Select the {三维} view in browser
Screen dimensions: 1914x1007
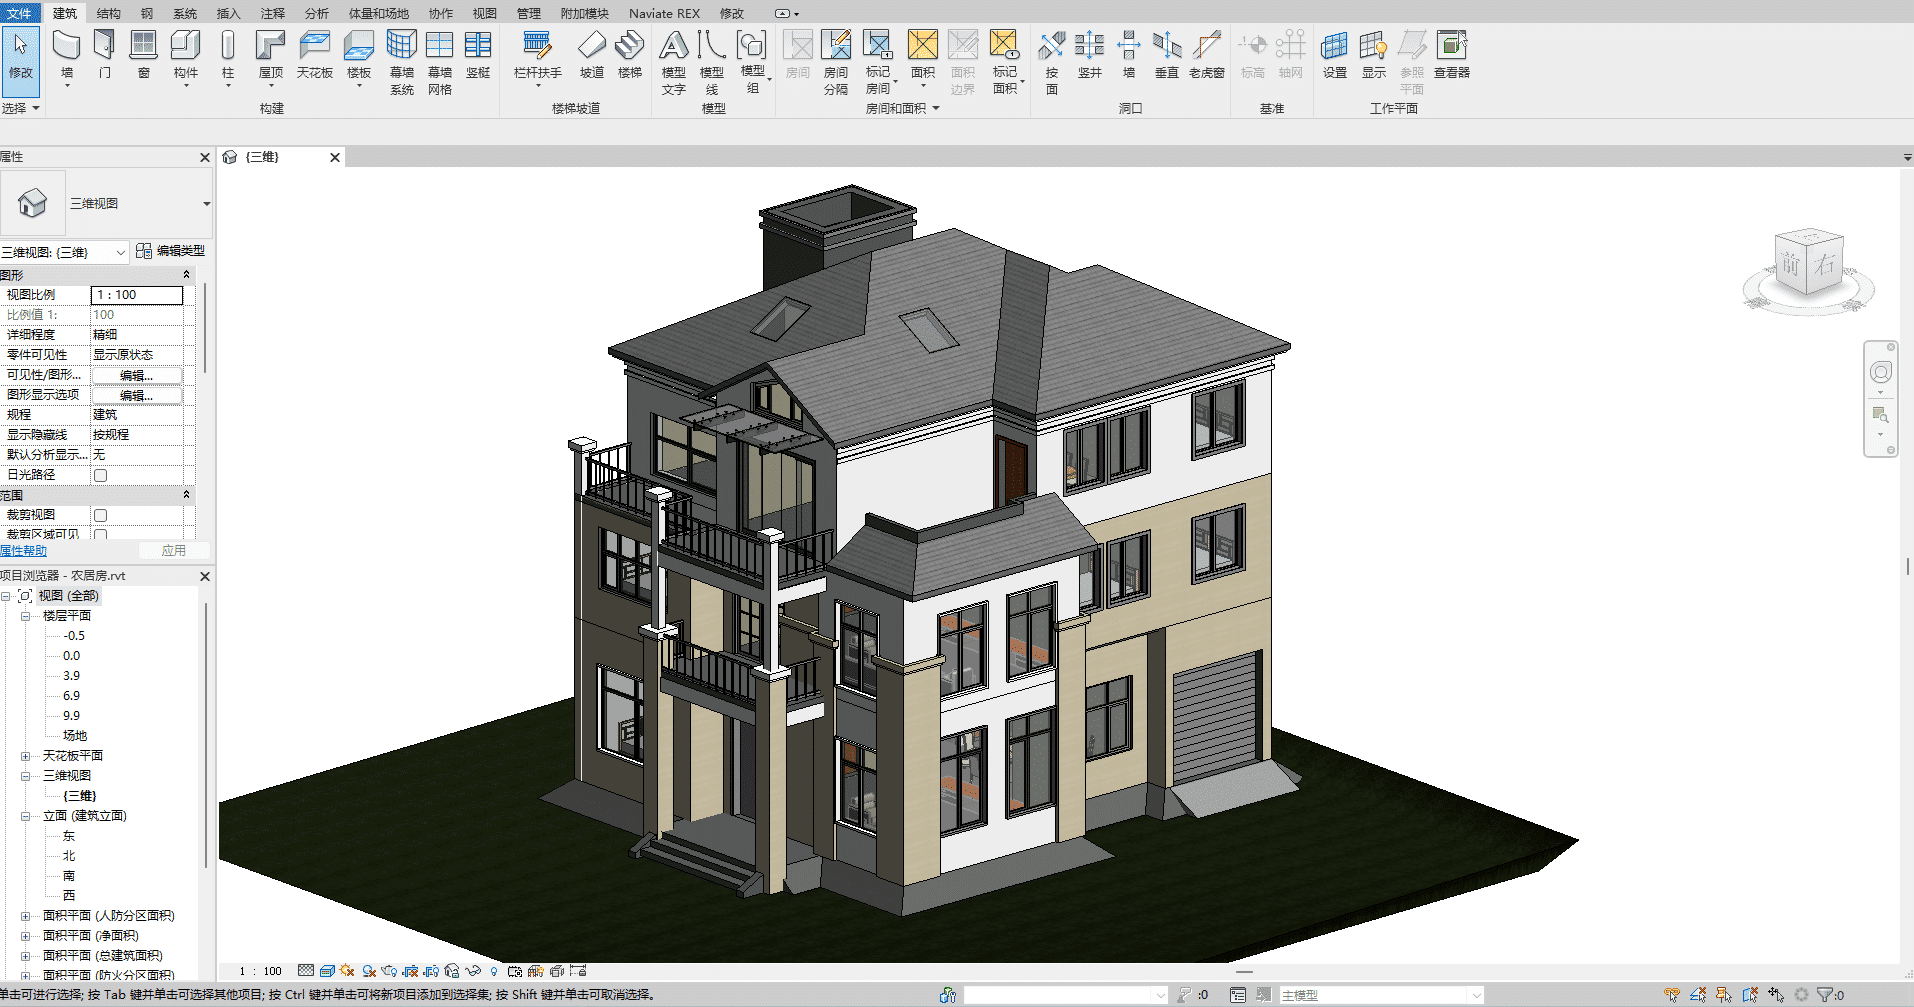80,796
